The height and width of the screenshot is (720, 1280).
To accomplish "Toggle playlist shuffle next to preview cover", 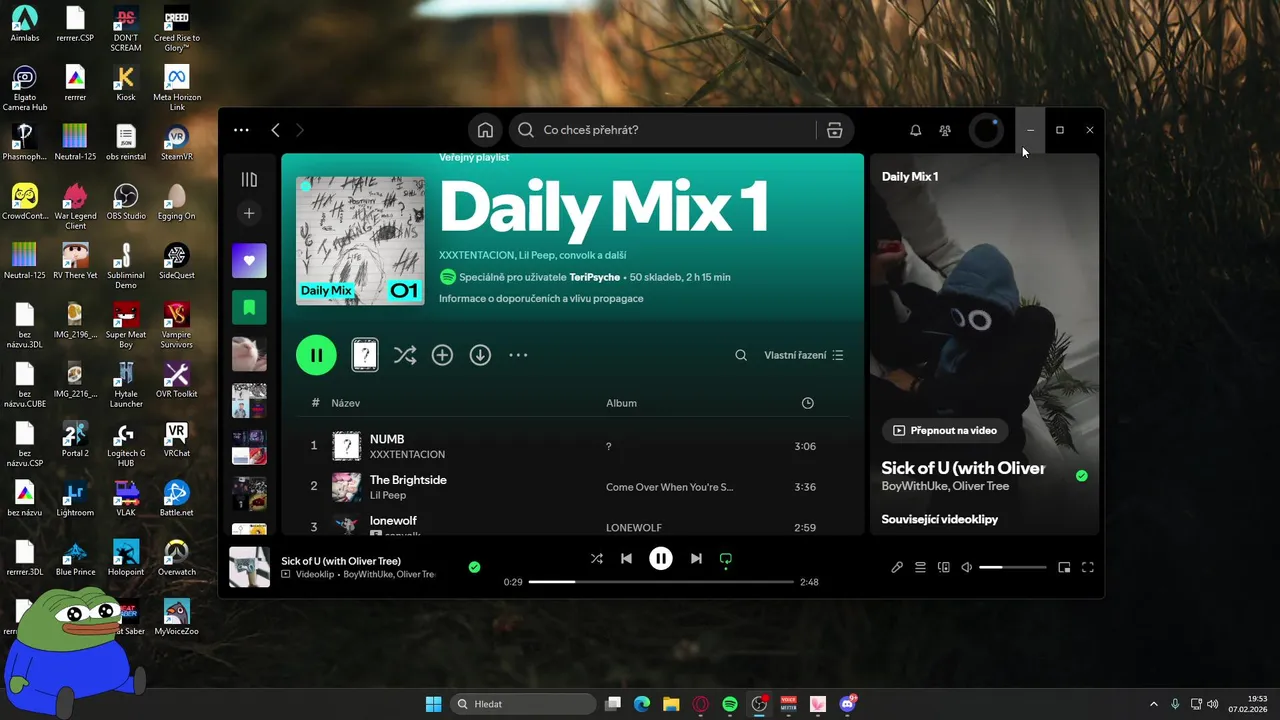I will click(x=405, y=355).
